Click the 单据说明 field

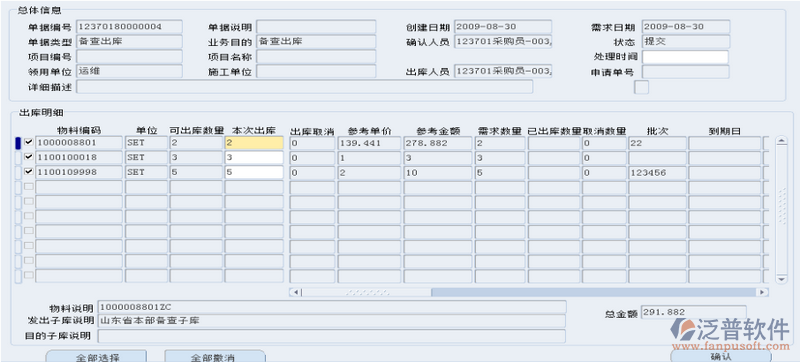pos(316,27)
